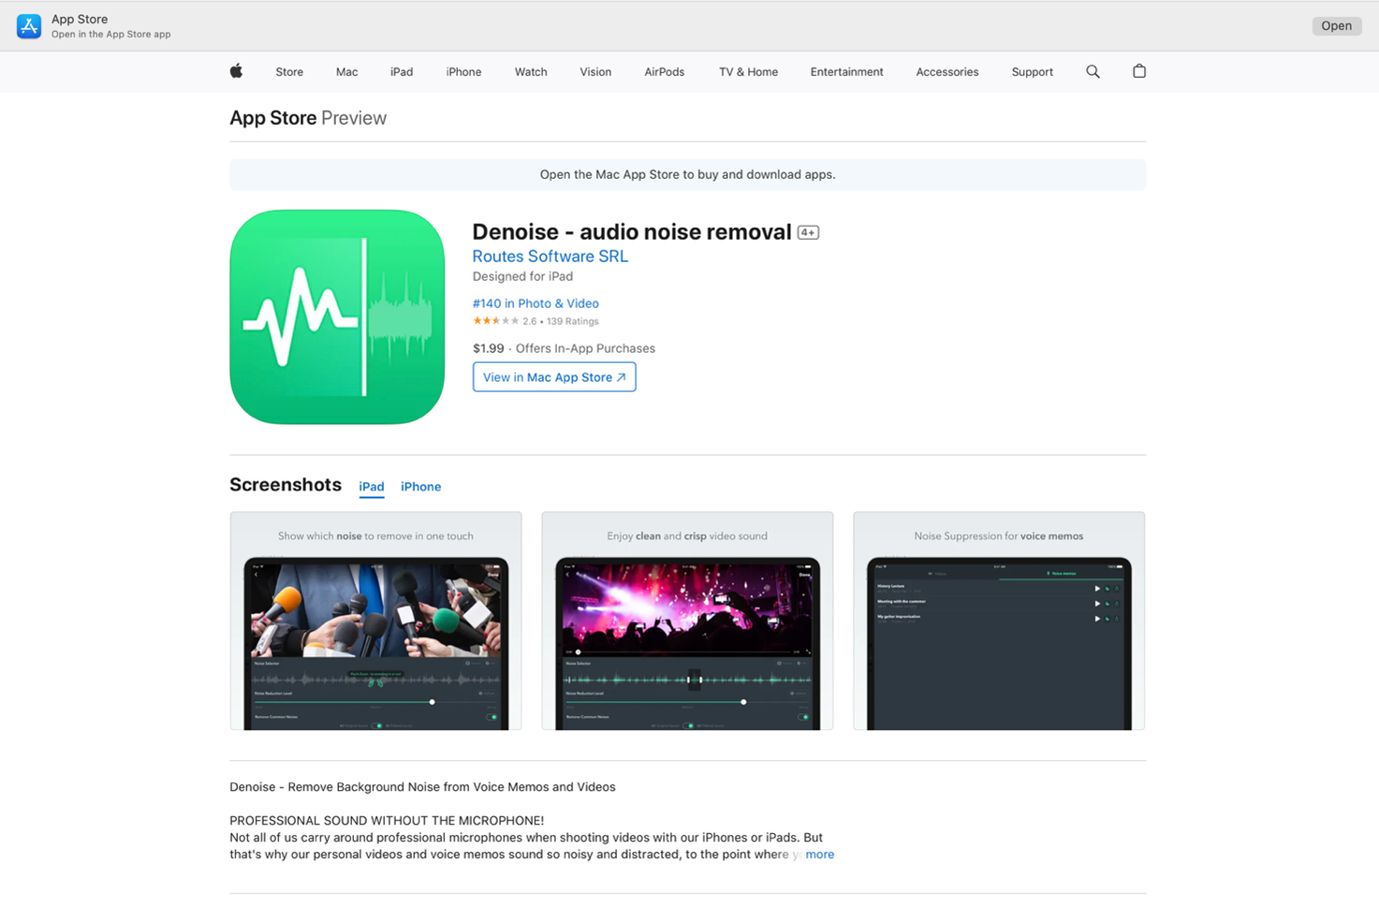Click 'PROFESSIONAL SOUND WITHOUT THE MICROPHONE!' text
The image size is (1379, 908).
click(387, 820)
